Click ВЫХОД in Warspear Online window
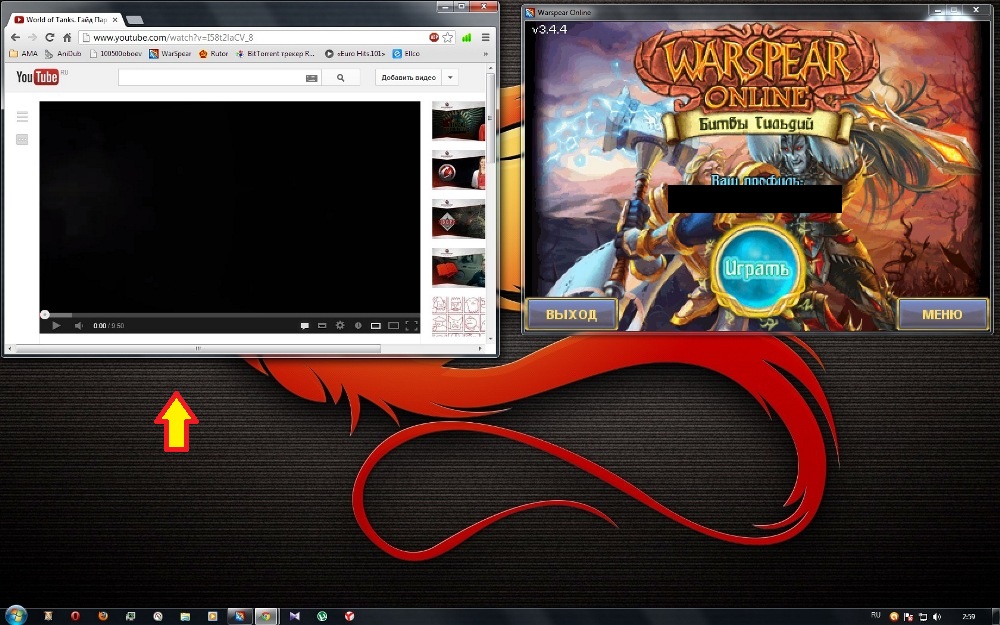This screenshot has width=1000, height=625. 571,314
